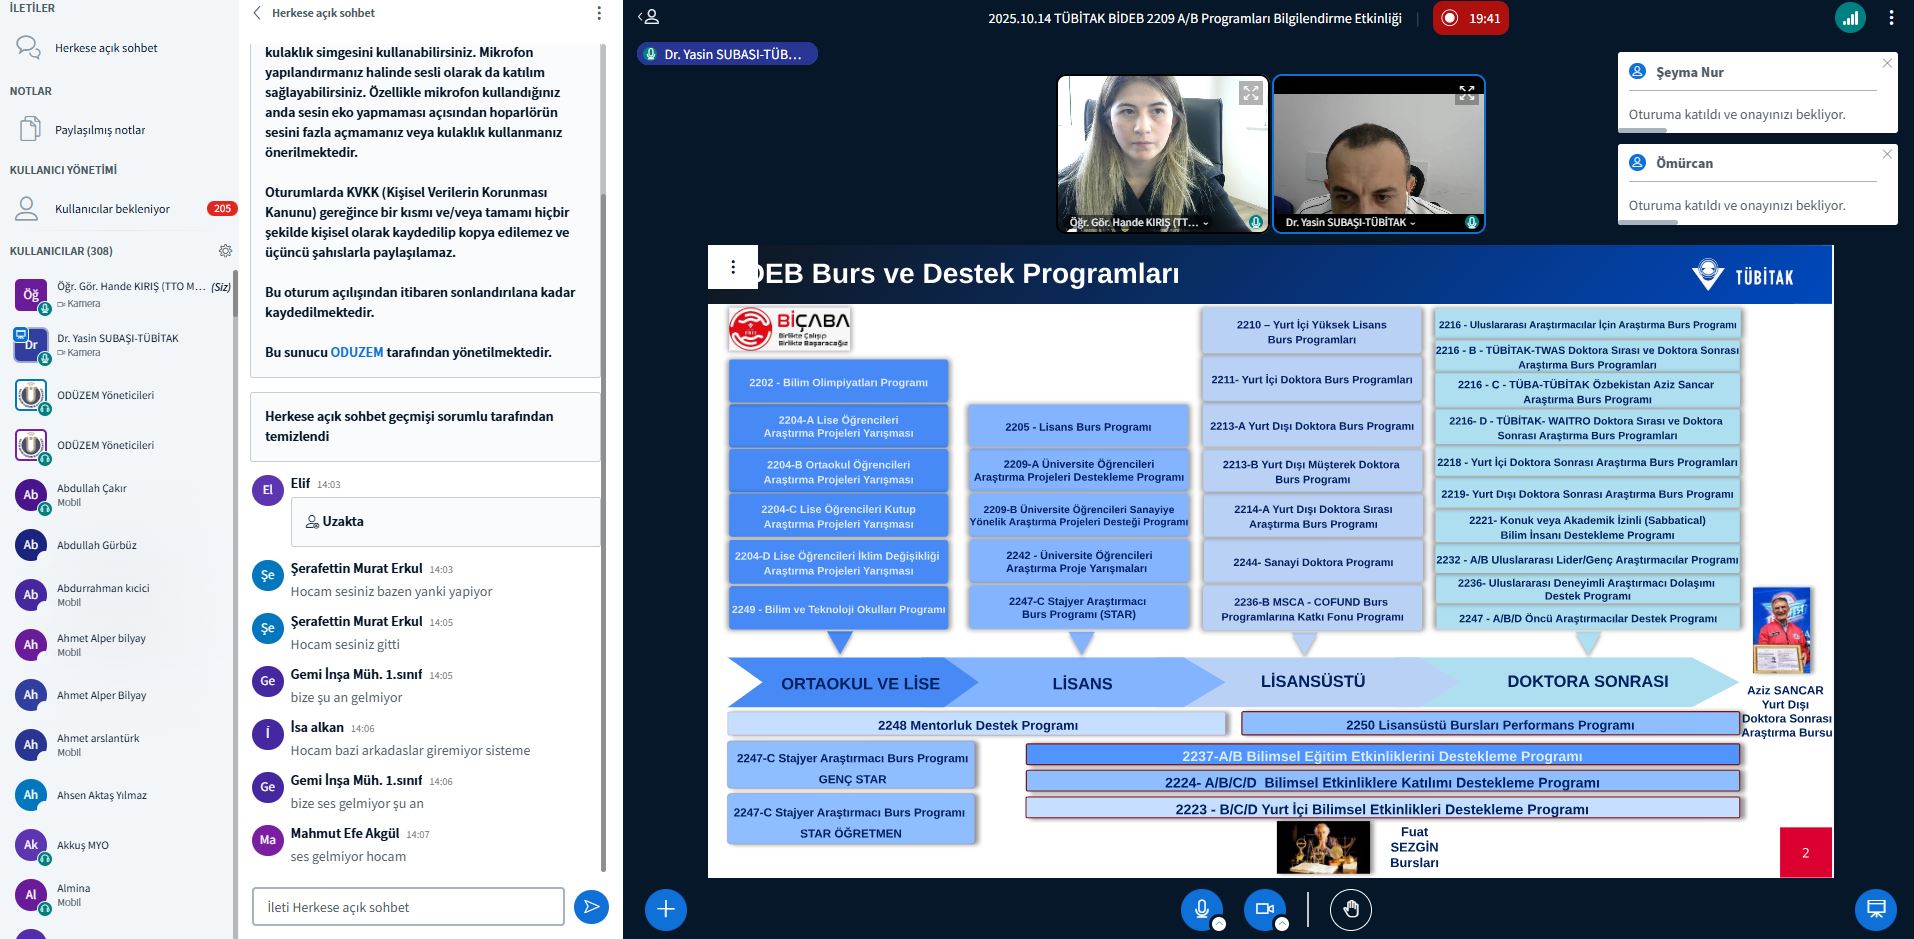Click the chat message input field

[x=408, y=907]
